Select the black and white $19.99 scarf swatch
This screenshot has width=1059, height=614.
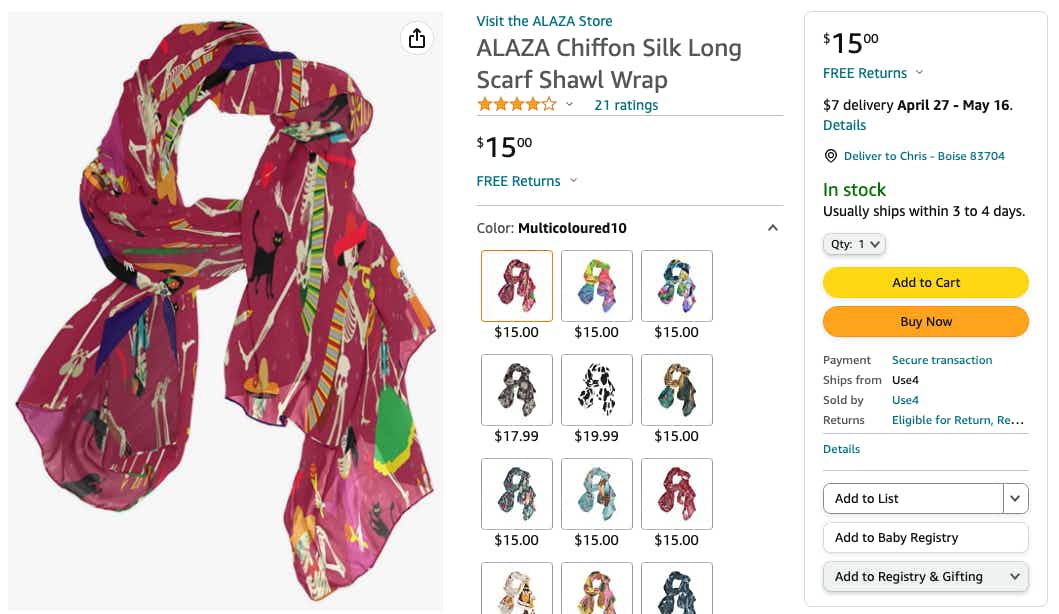pos(597,390)
